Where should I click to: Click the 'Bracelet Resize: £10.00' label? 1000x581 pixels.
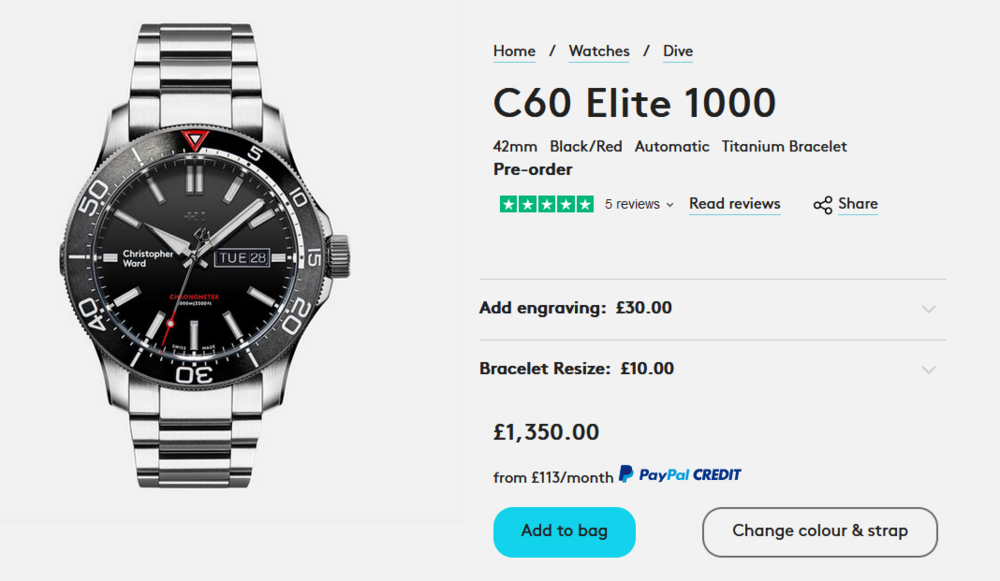(x=576, y=368)
